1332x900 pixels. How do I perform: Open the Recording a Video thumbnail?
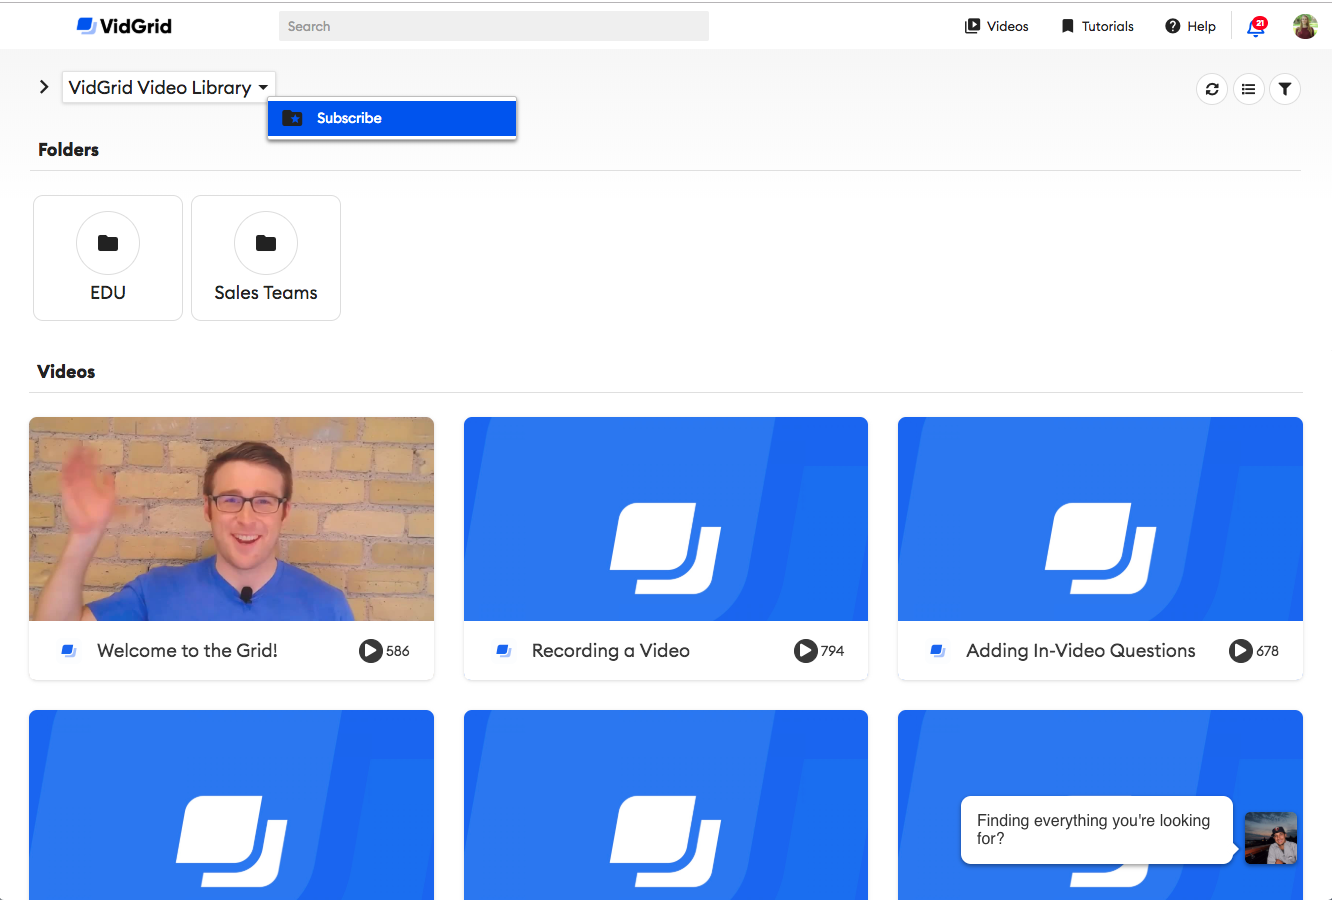(666, 519)
